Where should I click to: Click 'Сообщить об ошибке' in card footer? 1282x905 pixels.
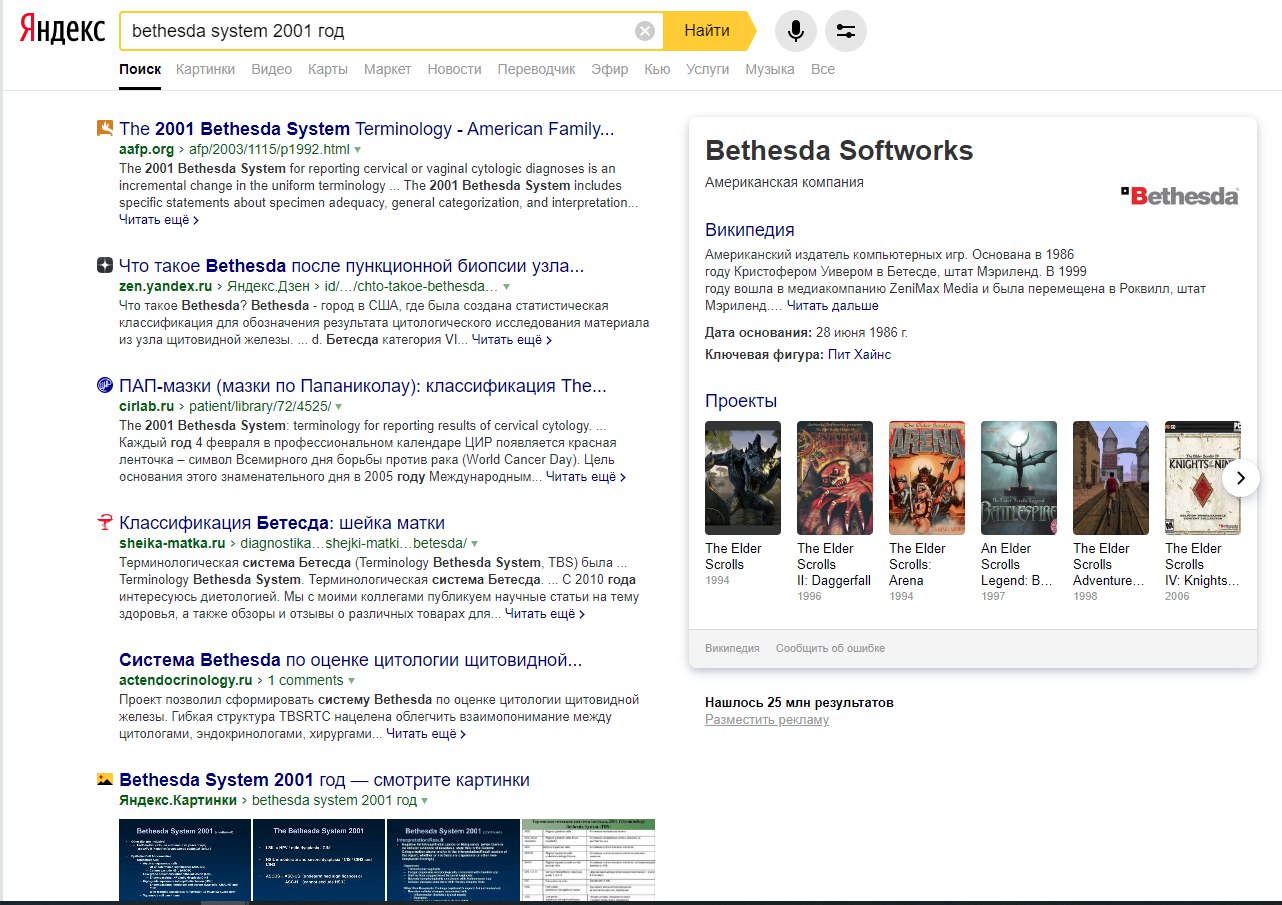pos(830,648)
